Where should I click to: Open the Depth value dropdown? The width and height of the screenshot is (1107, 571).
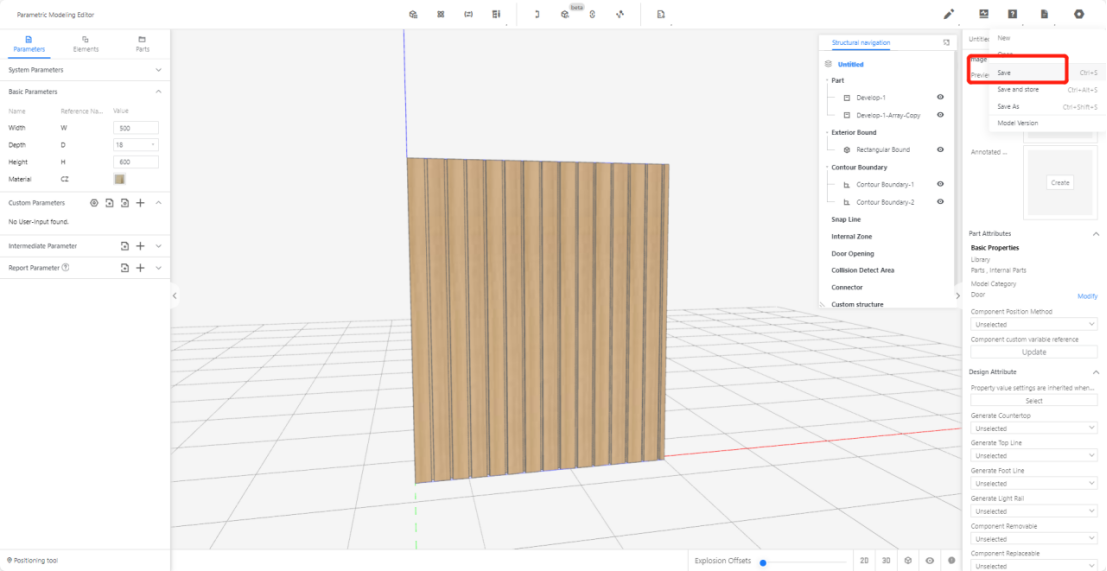tap(136, 145)
